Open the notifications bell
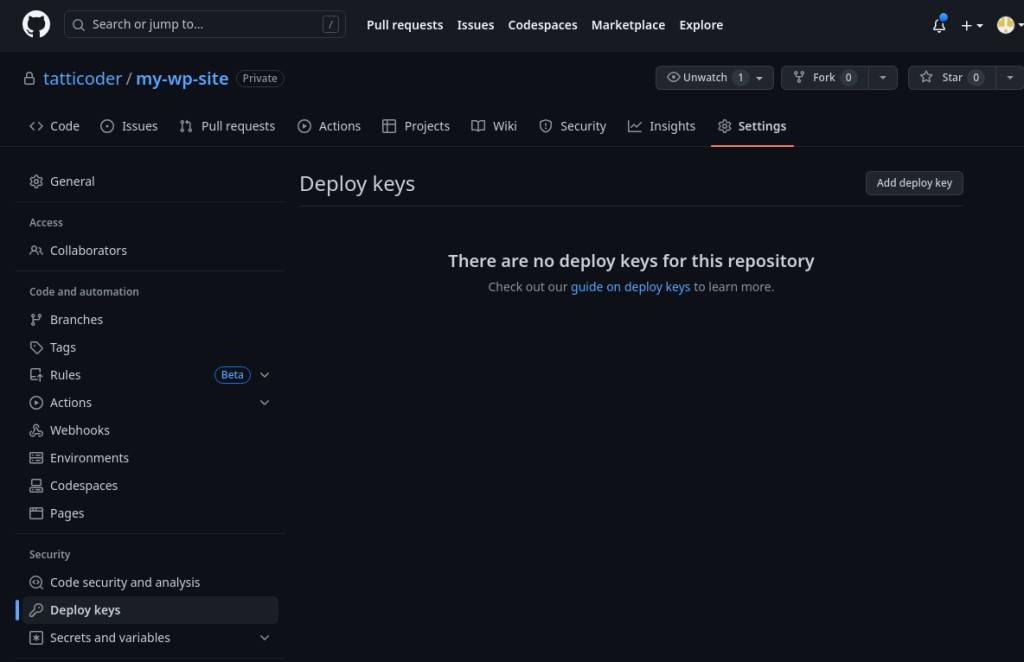The width and height of the screenshot is (1024, 662). click(939, 25)
